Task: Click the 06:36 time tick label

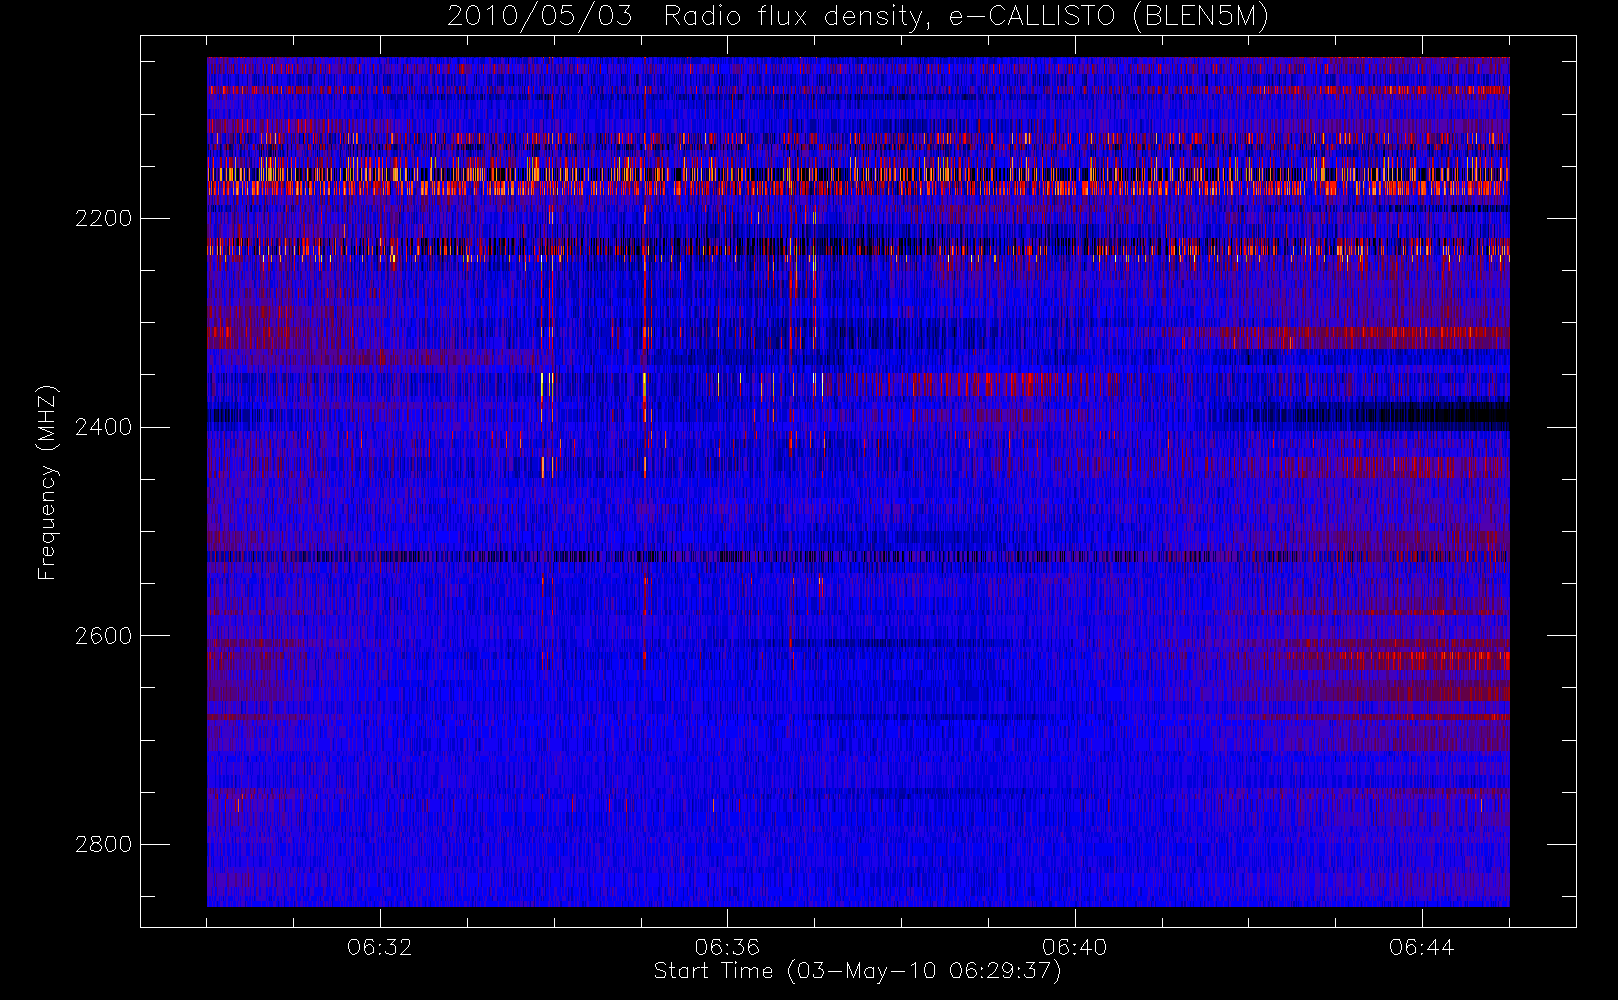Action: tap(727, 946)
